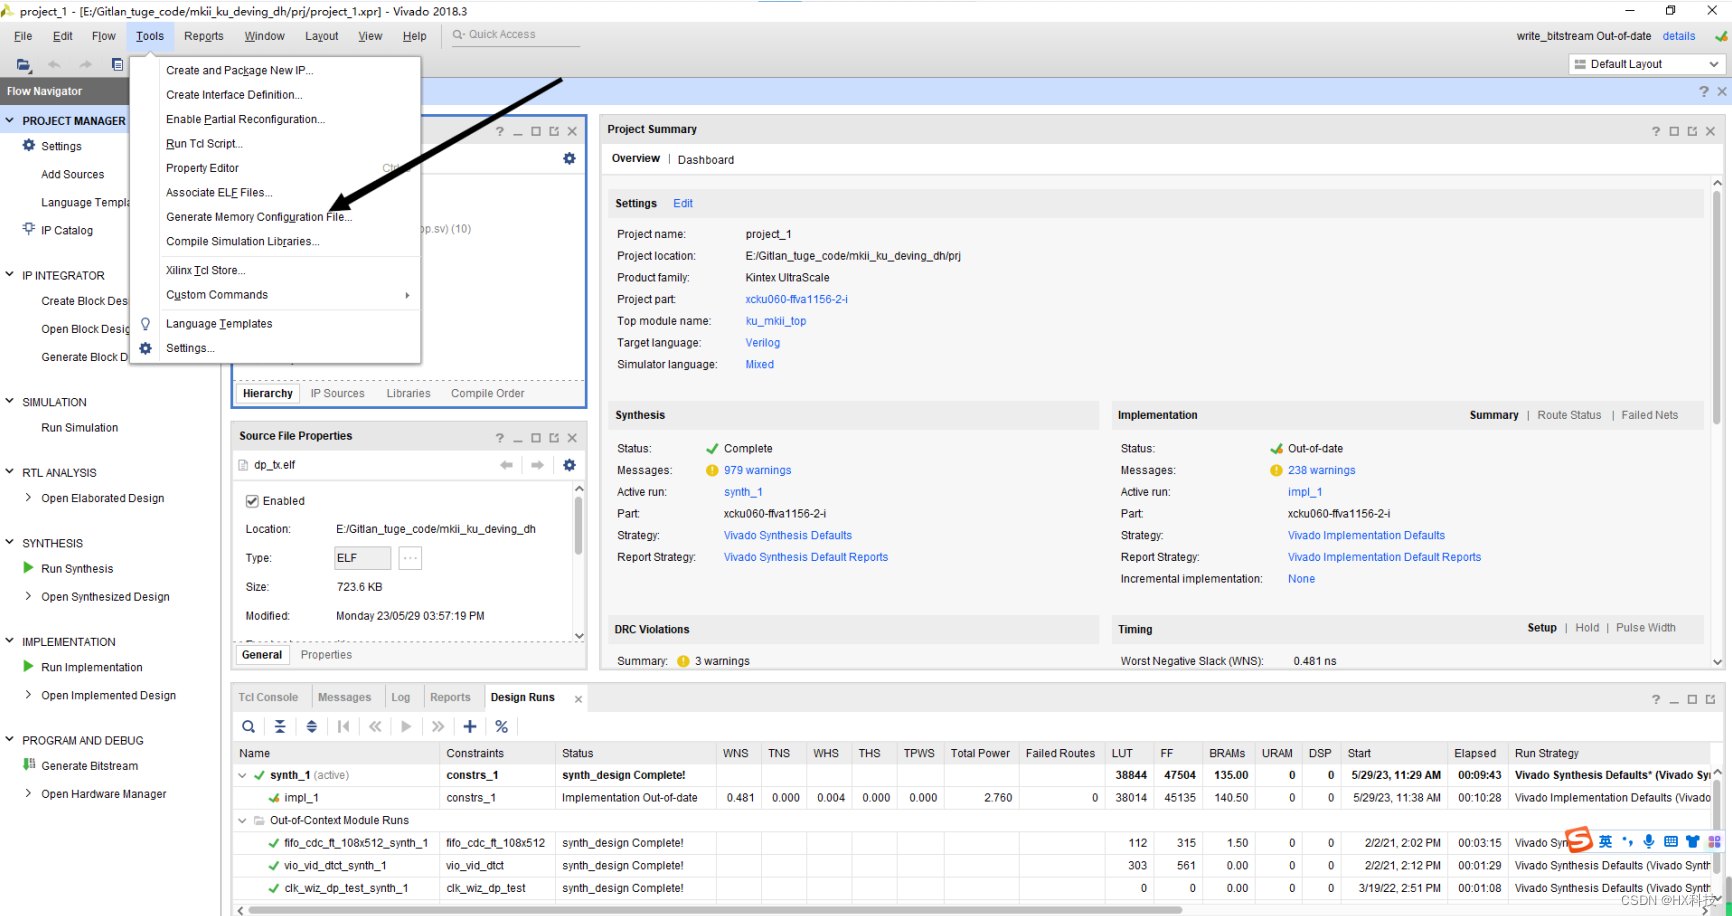
Task: Click the Quick Access search field
Action: click(514, 34)
